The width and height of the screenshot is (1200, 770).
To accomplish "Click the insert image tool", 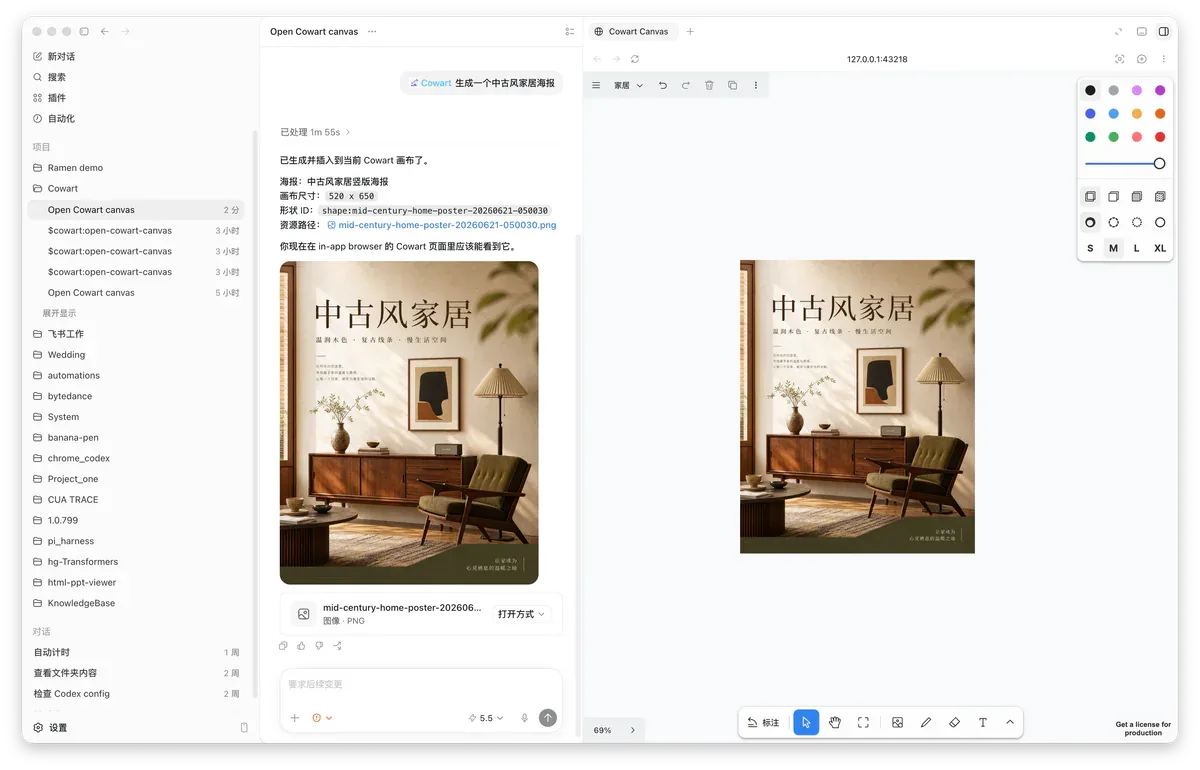I will (897, 722).
